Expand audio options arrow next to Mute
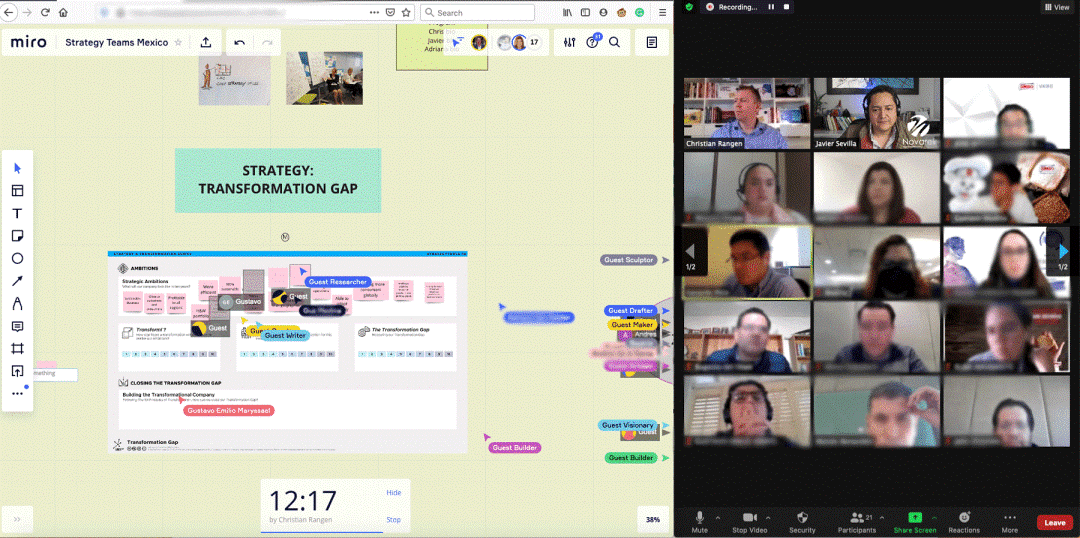This screenshot has height=538, width=1080. [x=719, y=516]
